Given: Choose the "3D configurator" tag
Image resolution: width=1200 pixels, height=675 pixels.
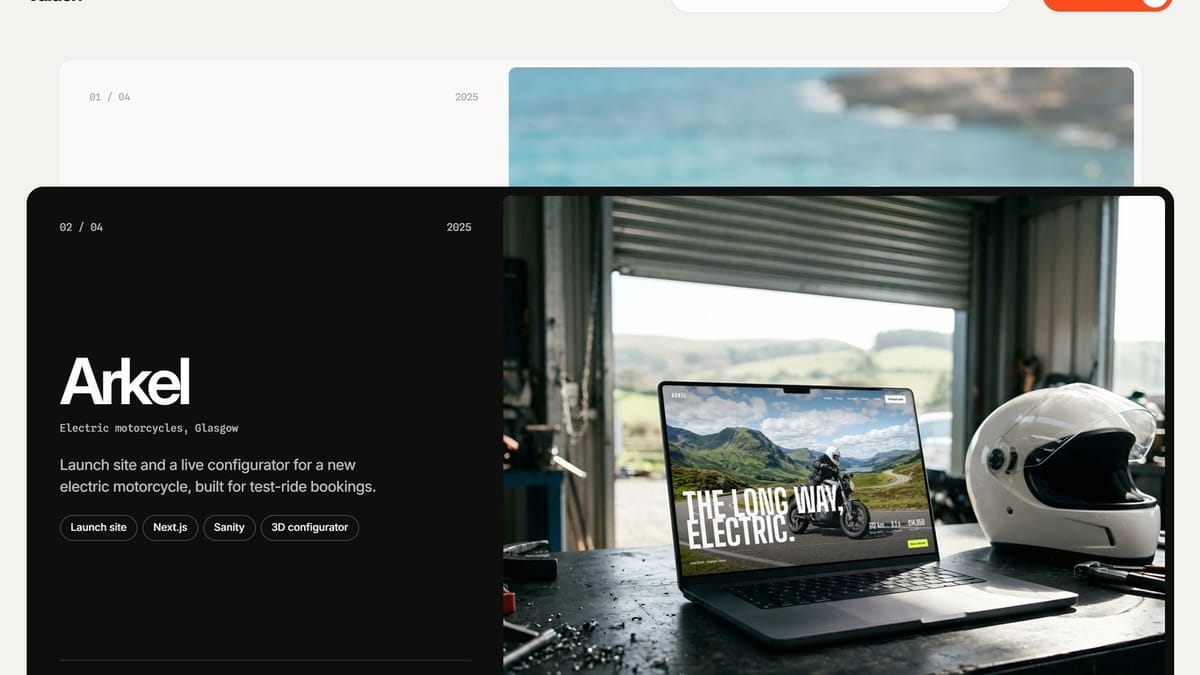Looking at the screenshot, I should (x=310, y=527).
